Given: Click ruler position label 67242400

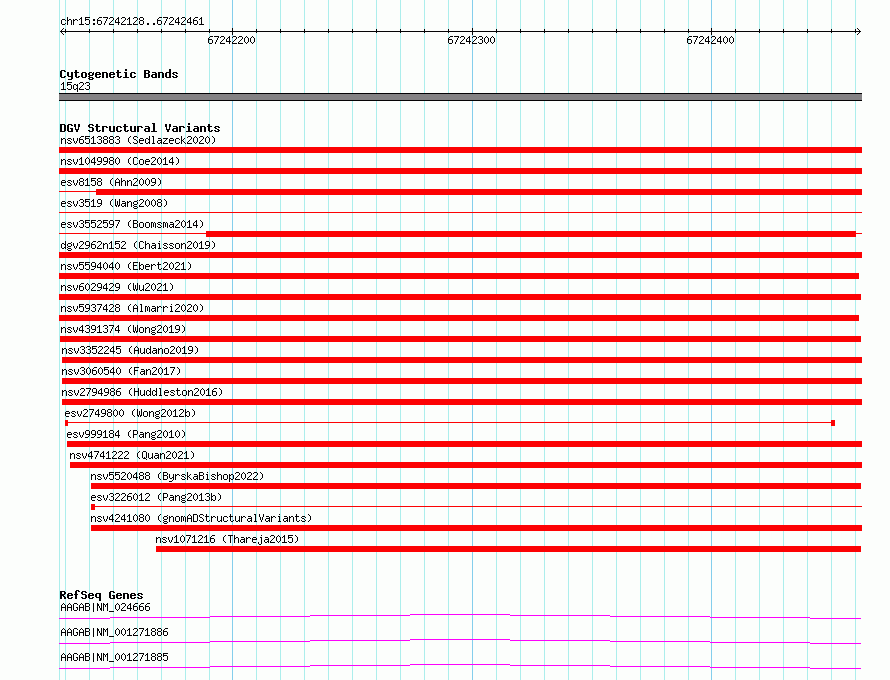Looking at the screenshot, I should click(x=710, y=40).
